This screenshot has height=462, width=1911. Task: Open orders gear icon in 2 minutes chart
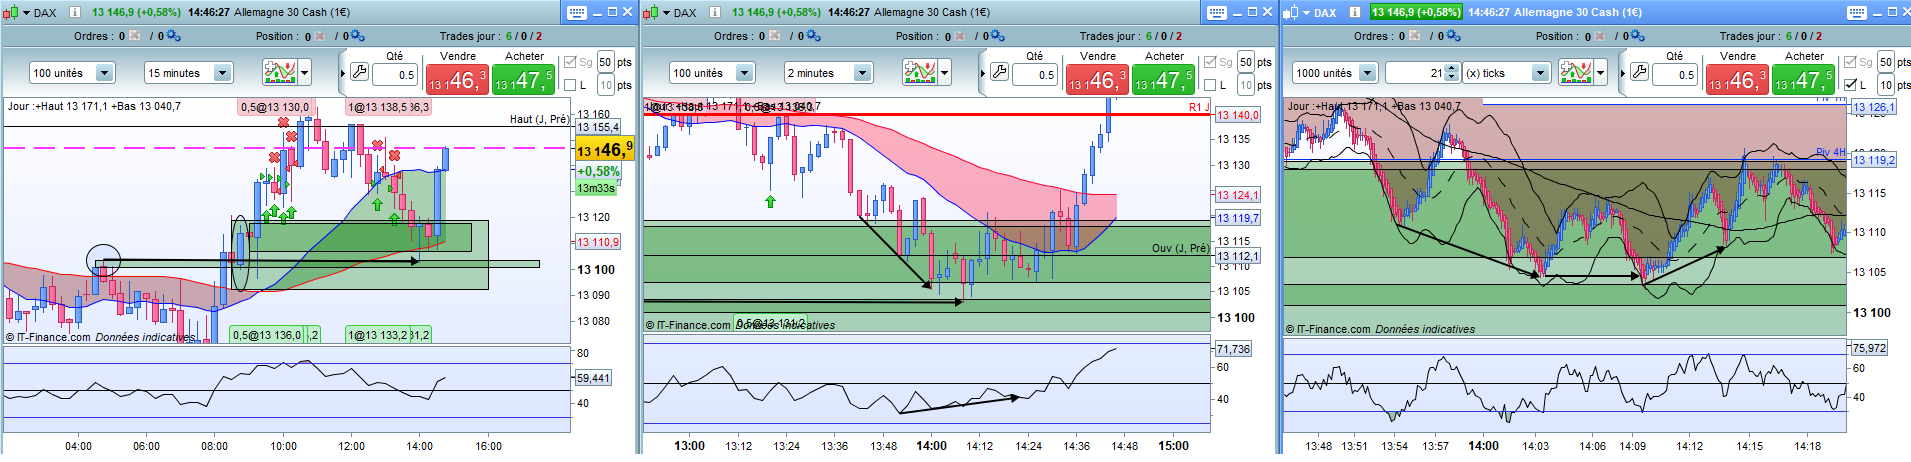tap(813, 36)
